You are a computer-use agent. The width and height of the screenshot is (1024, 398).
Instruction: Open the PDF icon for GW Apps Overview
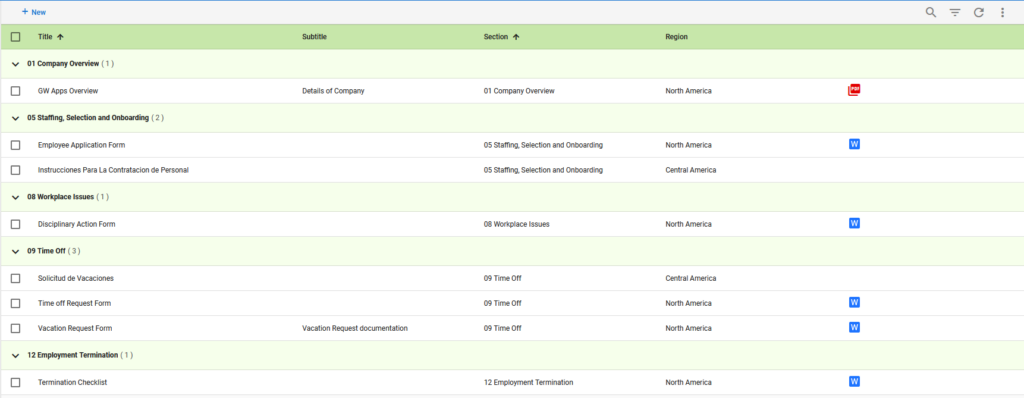pos(854,90)
